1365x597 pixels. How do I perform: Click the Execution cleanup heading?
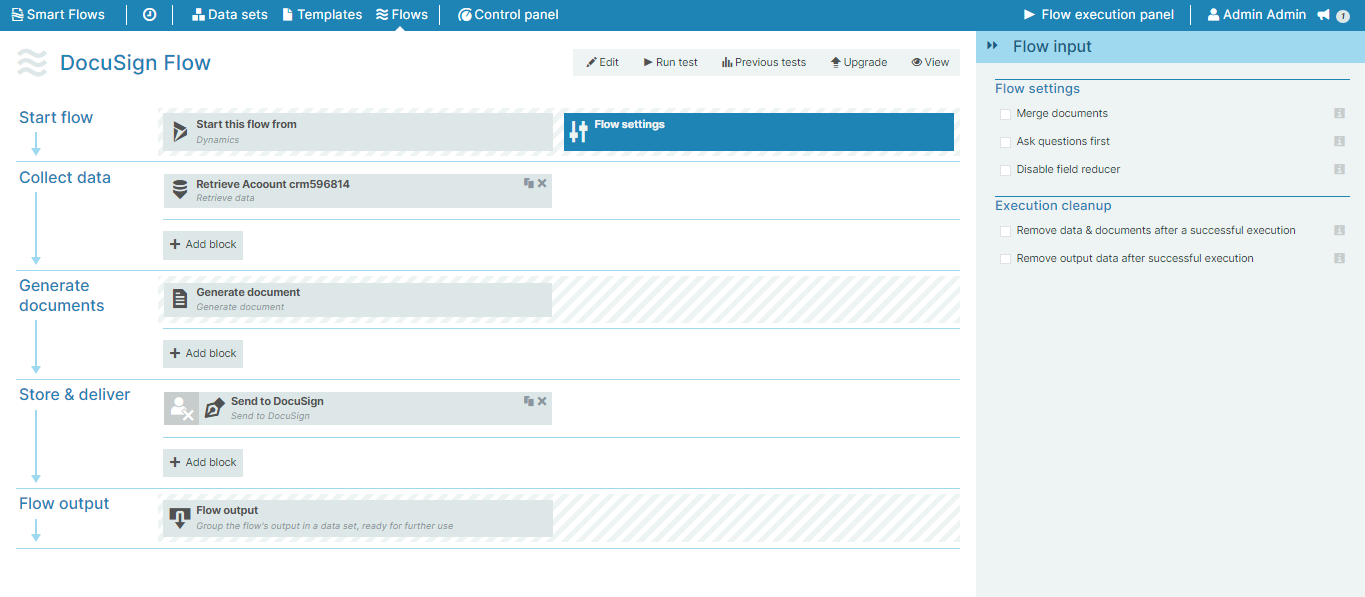tap(1053, 206)
